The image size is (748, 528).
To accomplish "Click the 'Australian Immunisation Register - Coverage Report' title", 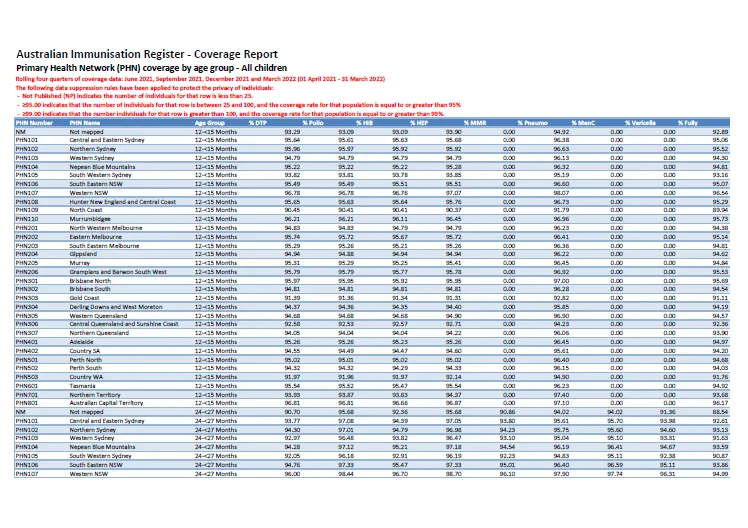I will (147, 54).
